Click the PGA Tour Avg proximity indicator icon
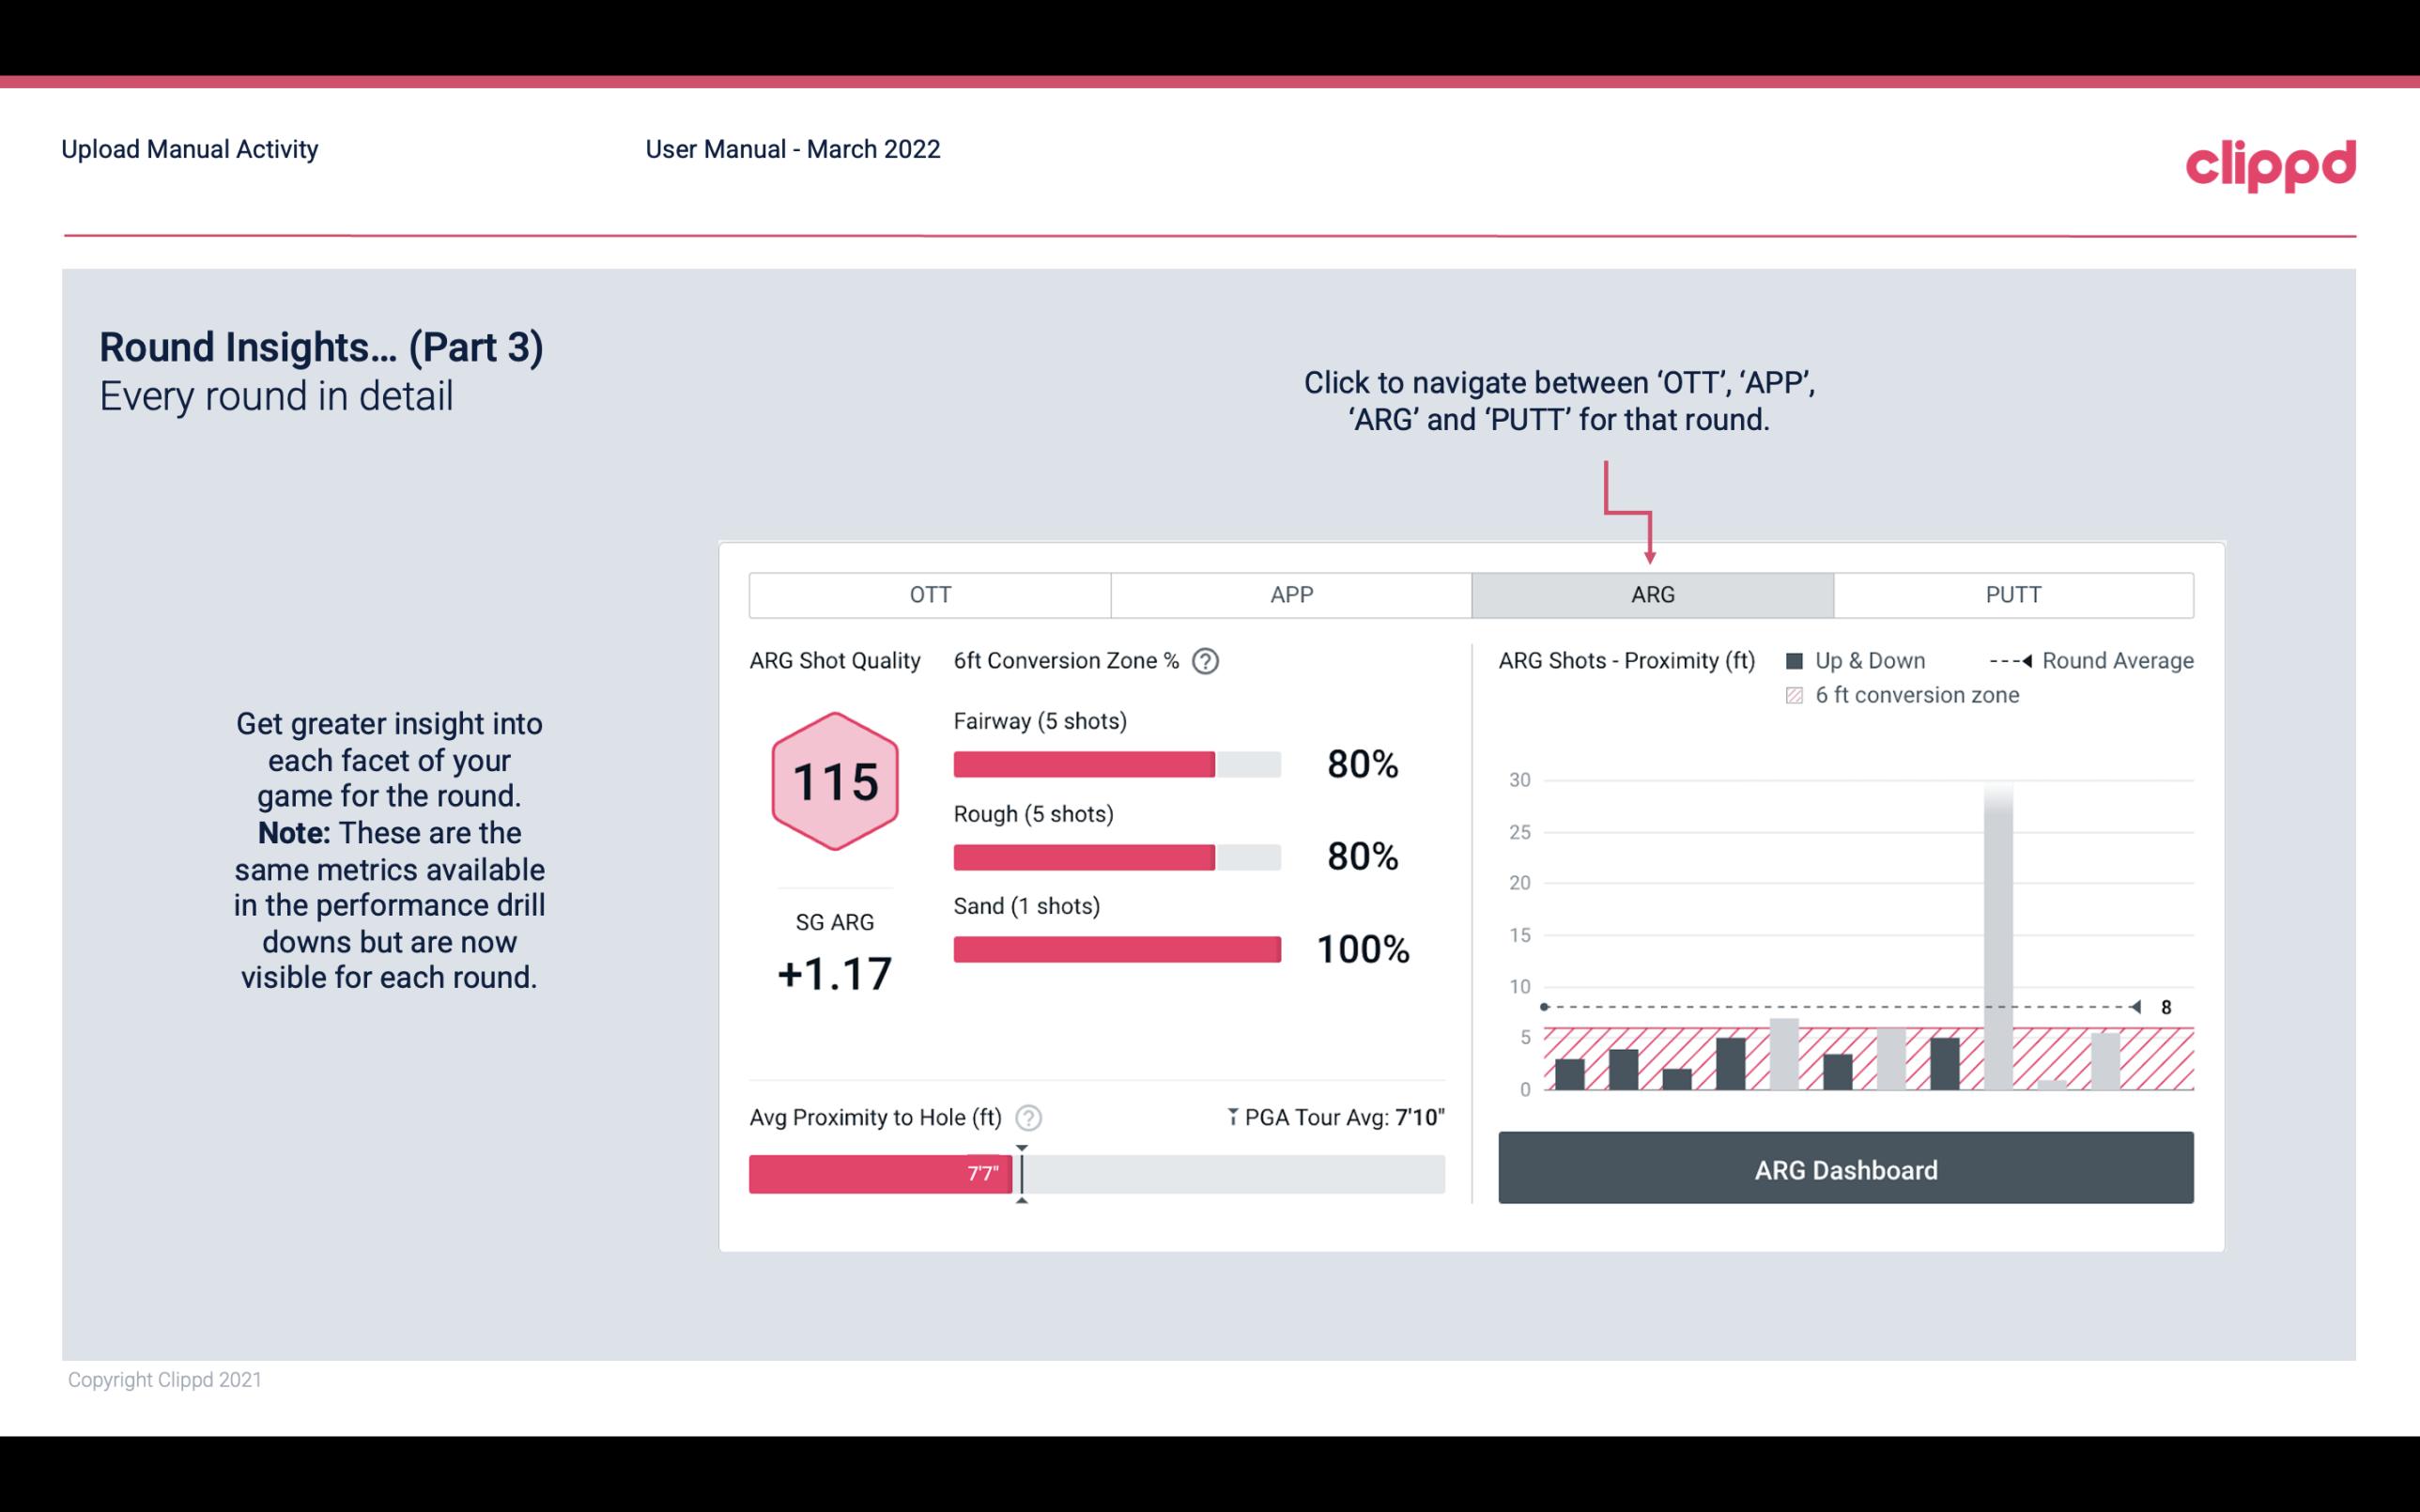The height and width of the screenshot is (1512, 2420). click(1234, 1115)
